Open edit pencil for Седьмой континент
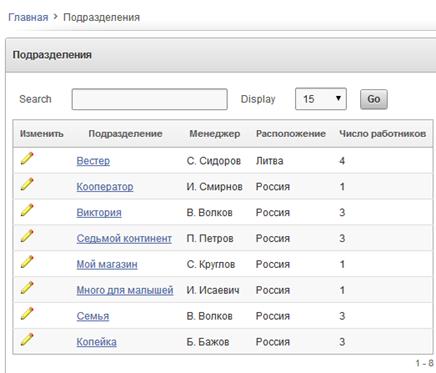Viewport: 436px width, 373px height. point(27,236)
